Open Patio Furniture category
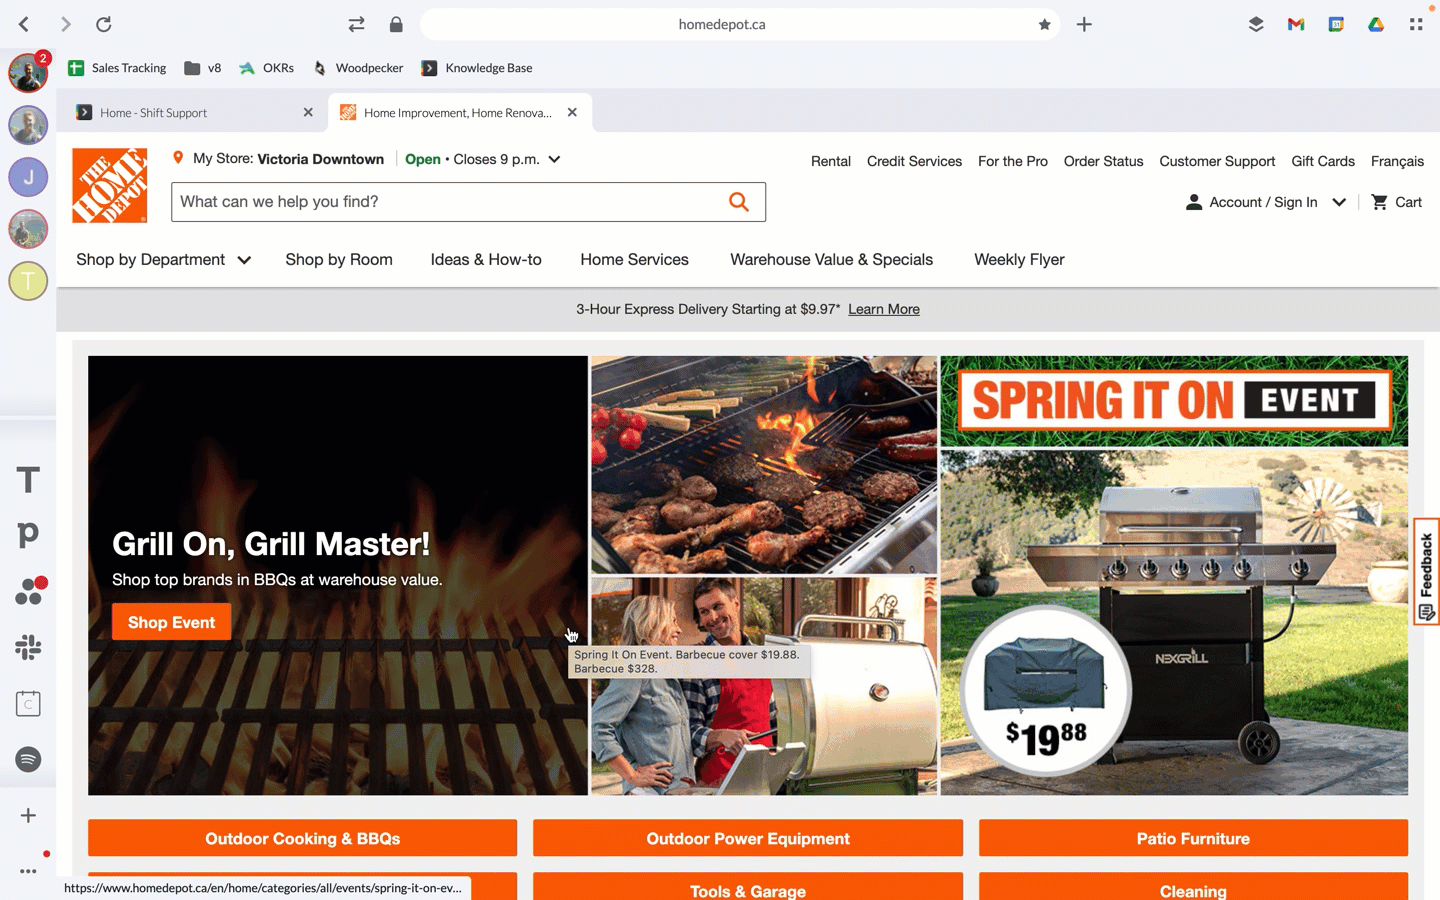This screenshot has height=900, width=1440. 1193,838
